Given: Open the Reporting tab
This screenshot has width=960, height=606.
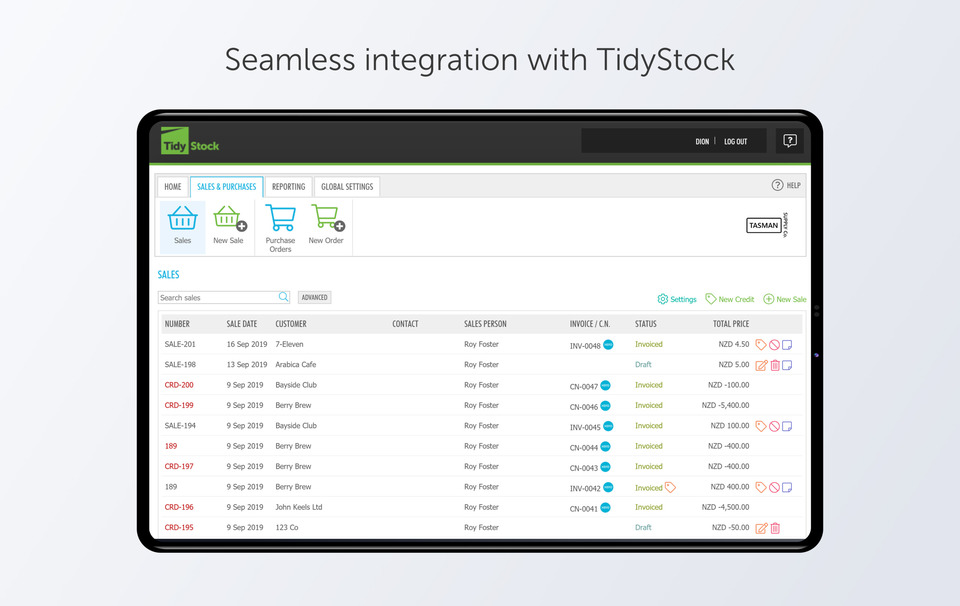Looking at the screenshot, I should pyautogui.click(x=288, y=187).
